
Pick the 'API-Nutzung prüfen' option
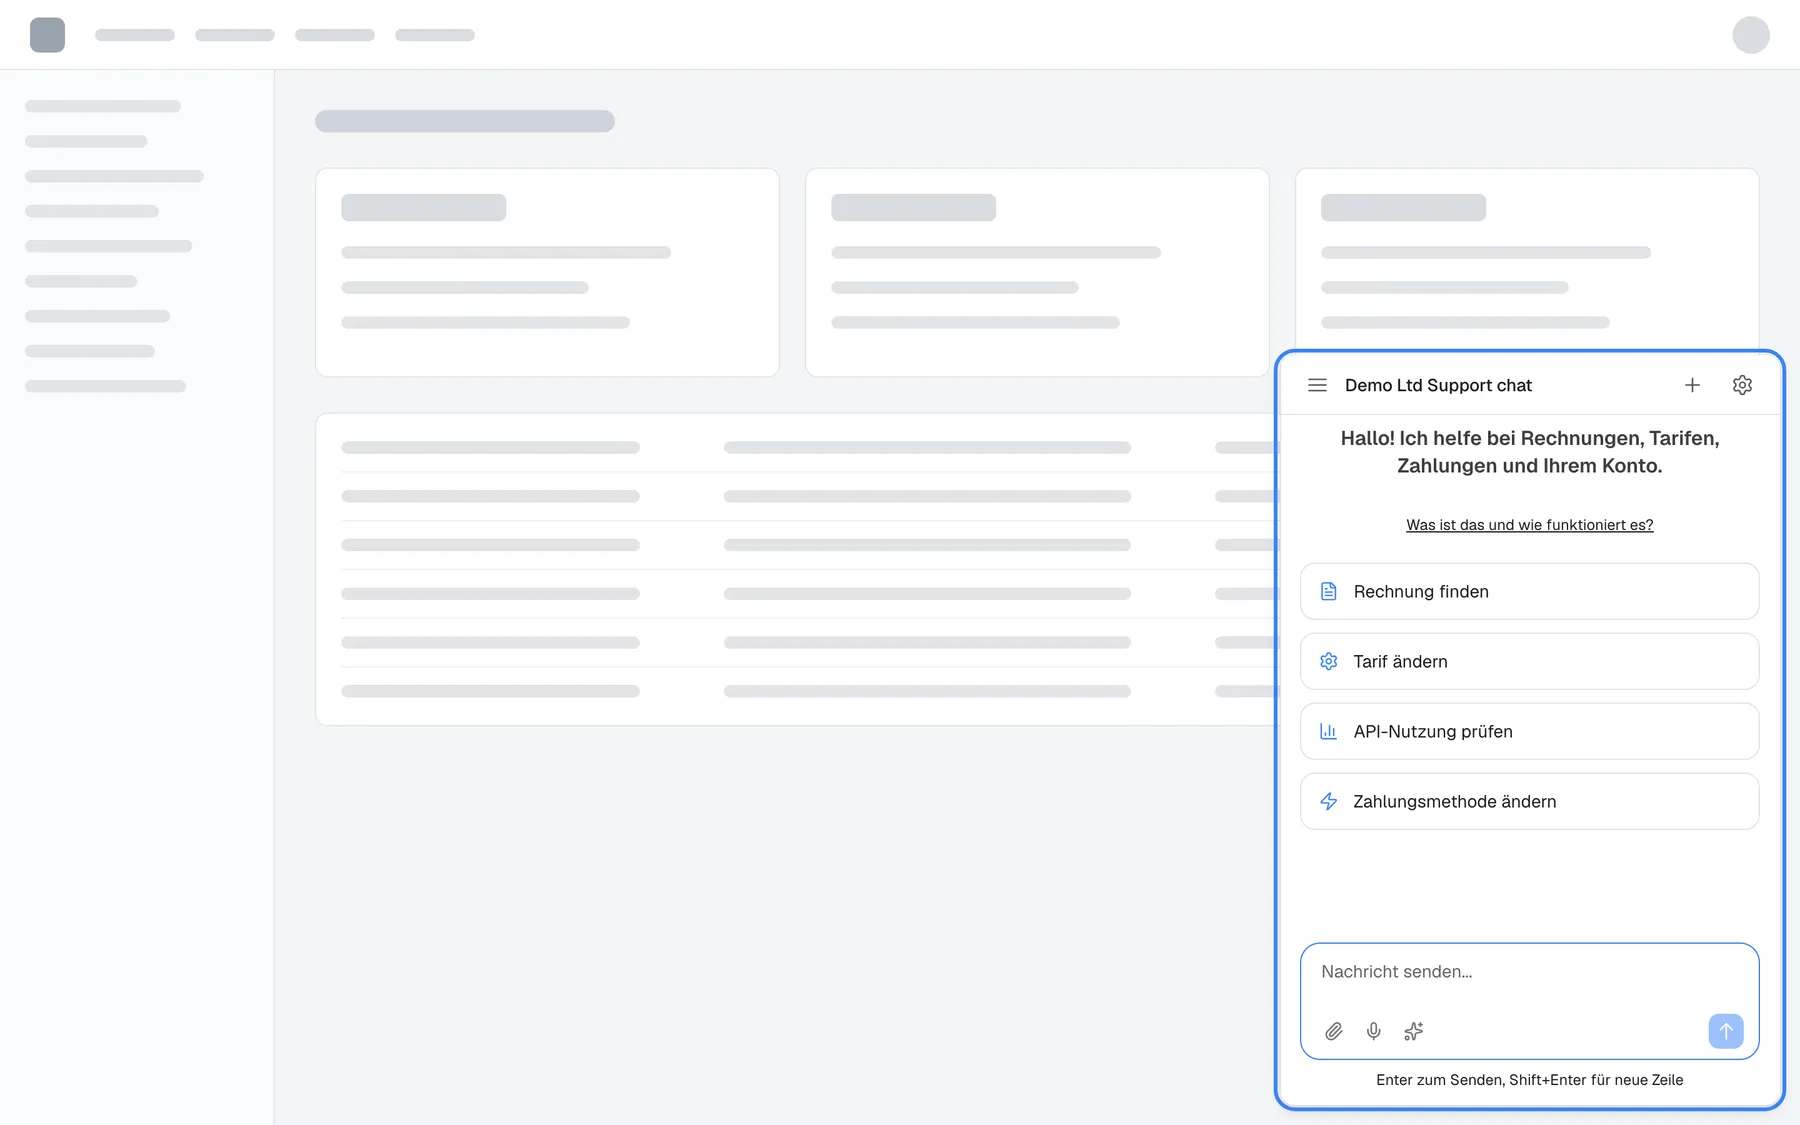(1529, 731)
